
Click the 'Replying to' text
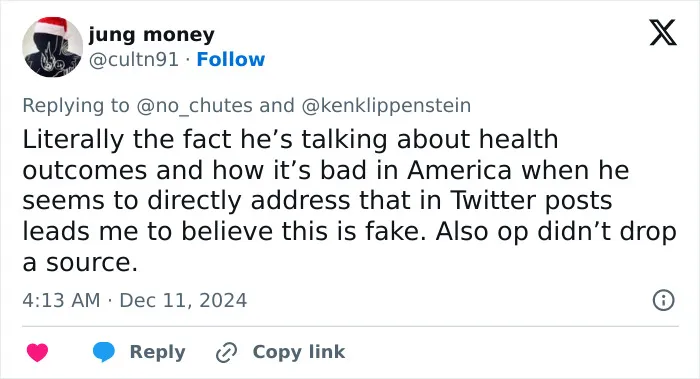coord(76,106)
